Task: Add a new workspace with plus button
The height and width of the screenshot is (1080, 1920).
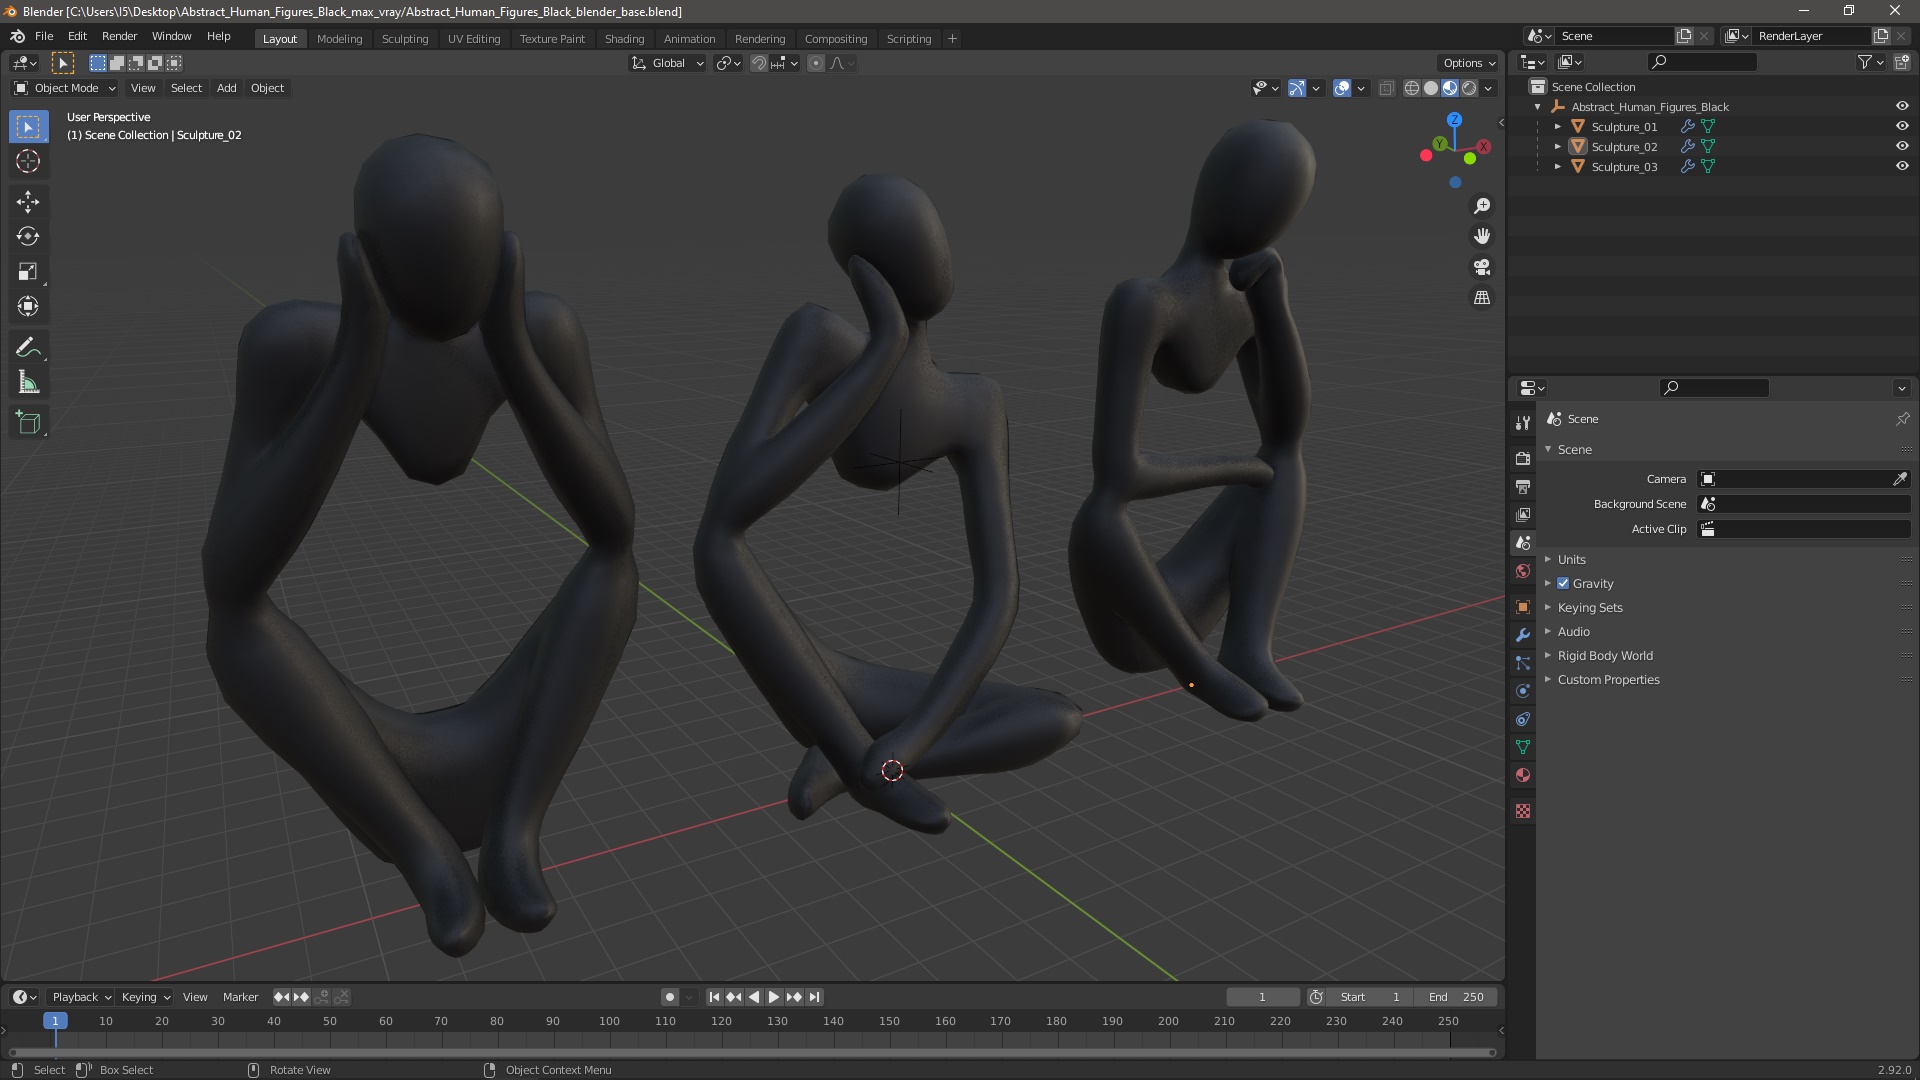Action: [x=952, y=39]
